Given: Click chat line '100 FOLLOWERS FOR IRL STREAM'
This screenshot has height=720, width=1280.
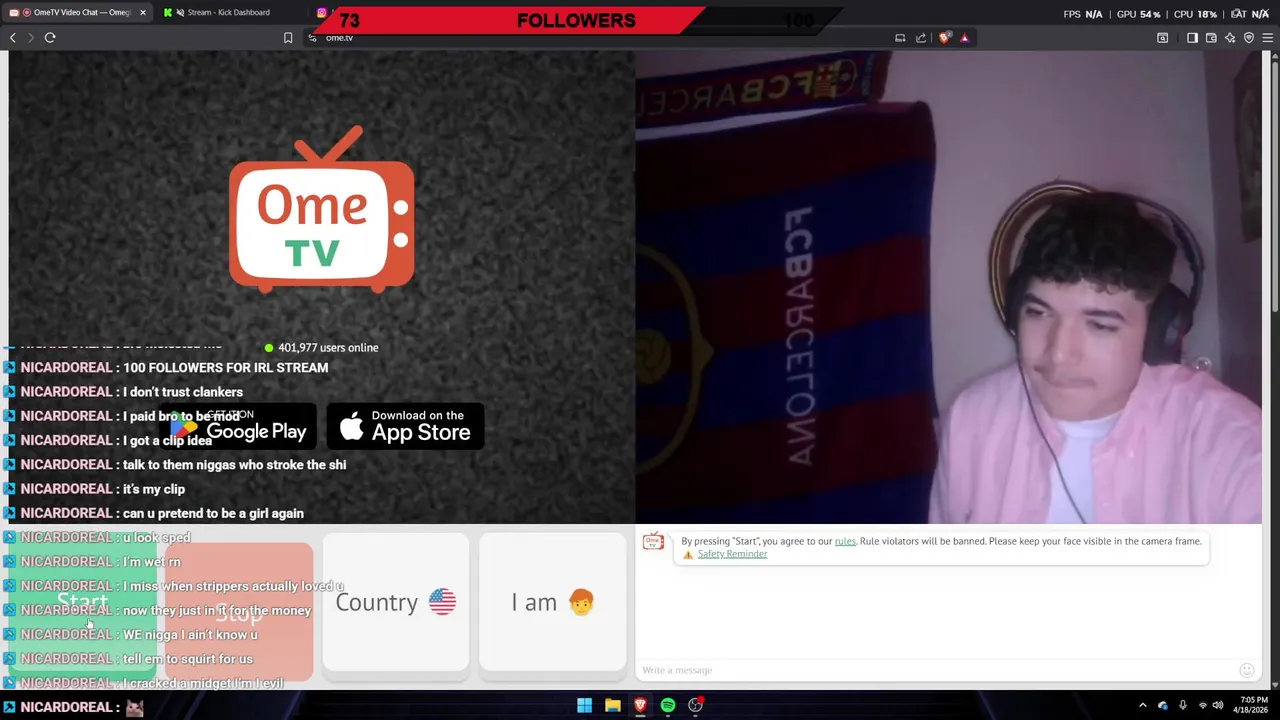Looking at the screenshot, I should (x=225, y=368).
